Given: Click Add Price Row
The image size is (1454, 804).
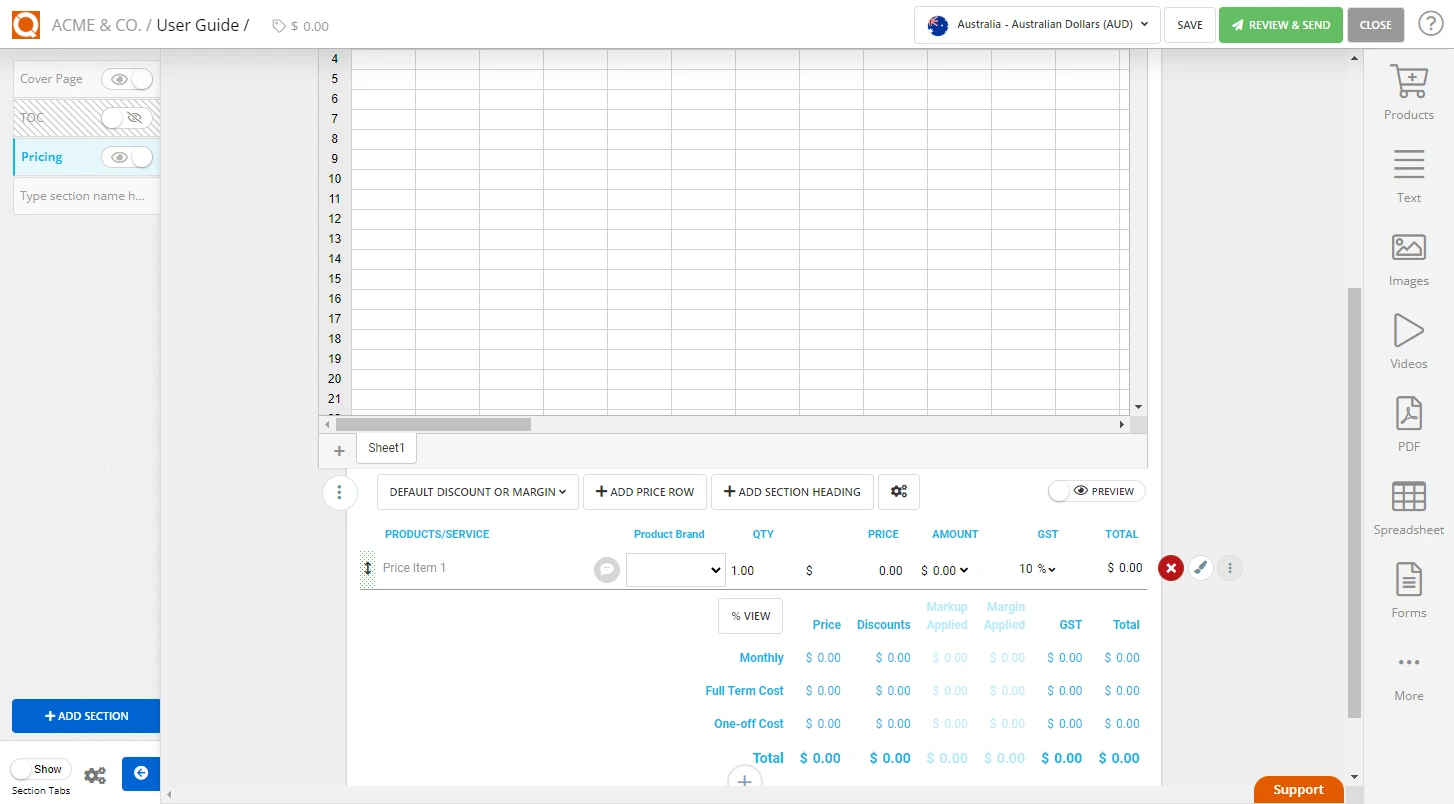Looking at the screenshot, I should click(x=644, y=491).
